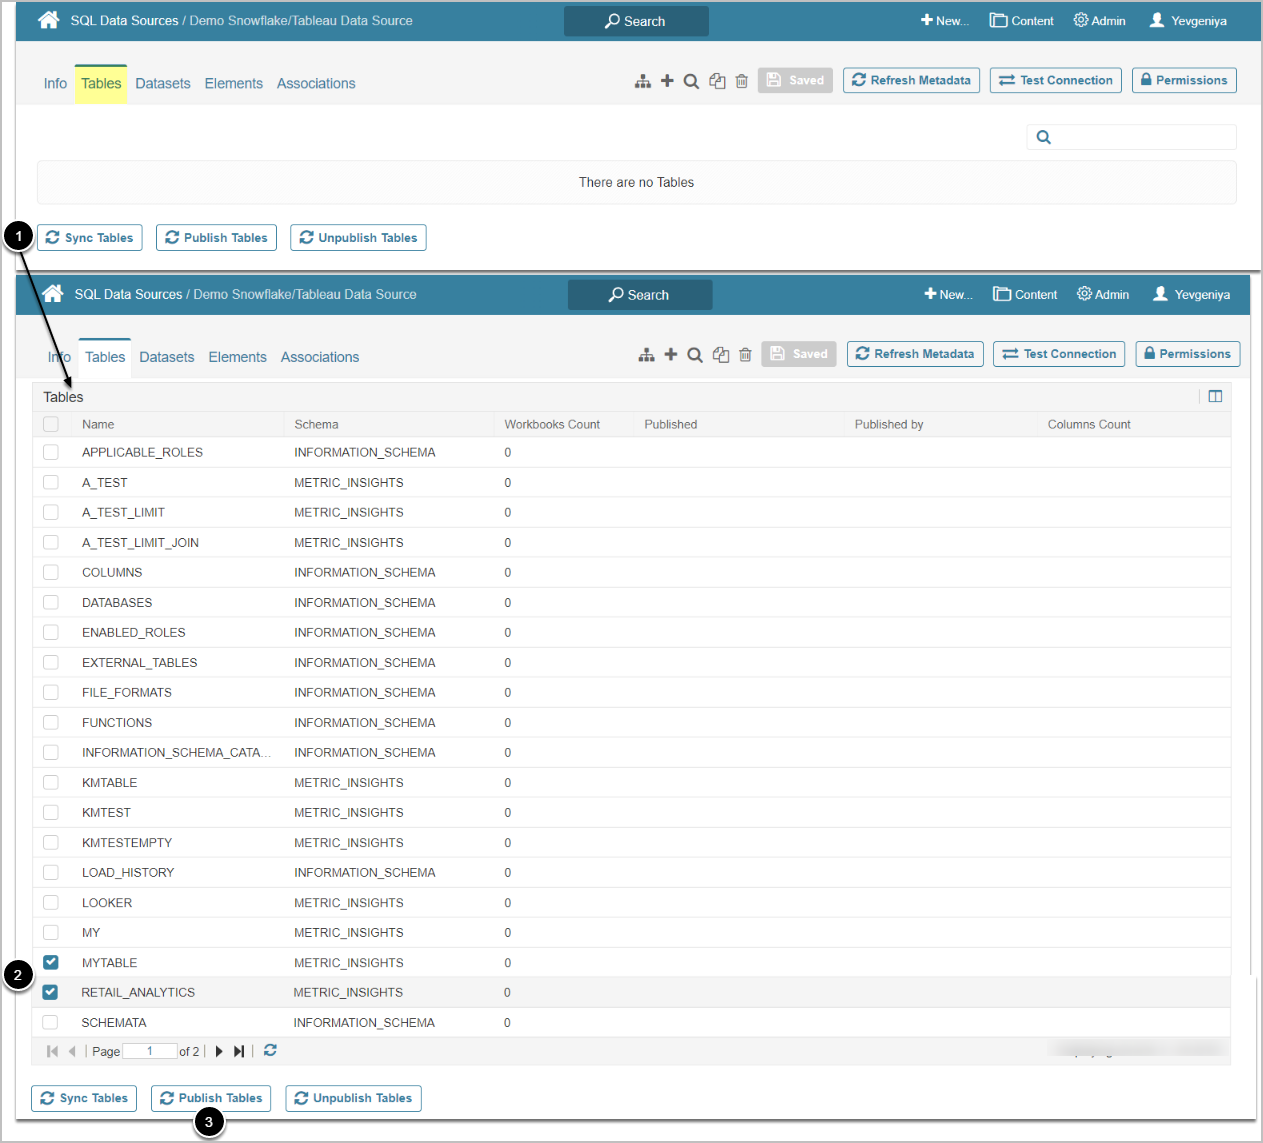The height and width of the screenshot is (1143, 1263).
Task: Click the grid refresh icon beside pagination
Action: tap(270, 1051)
